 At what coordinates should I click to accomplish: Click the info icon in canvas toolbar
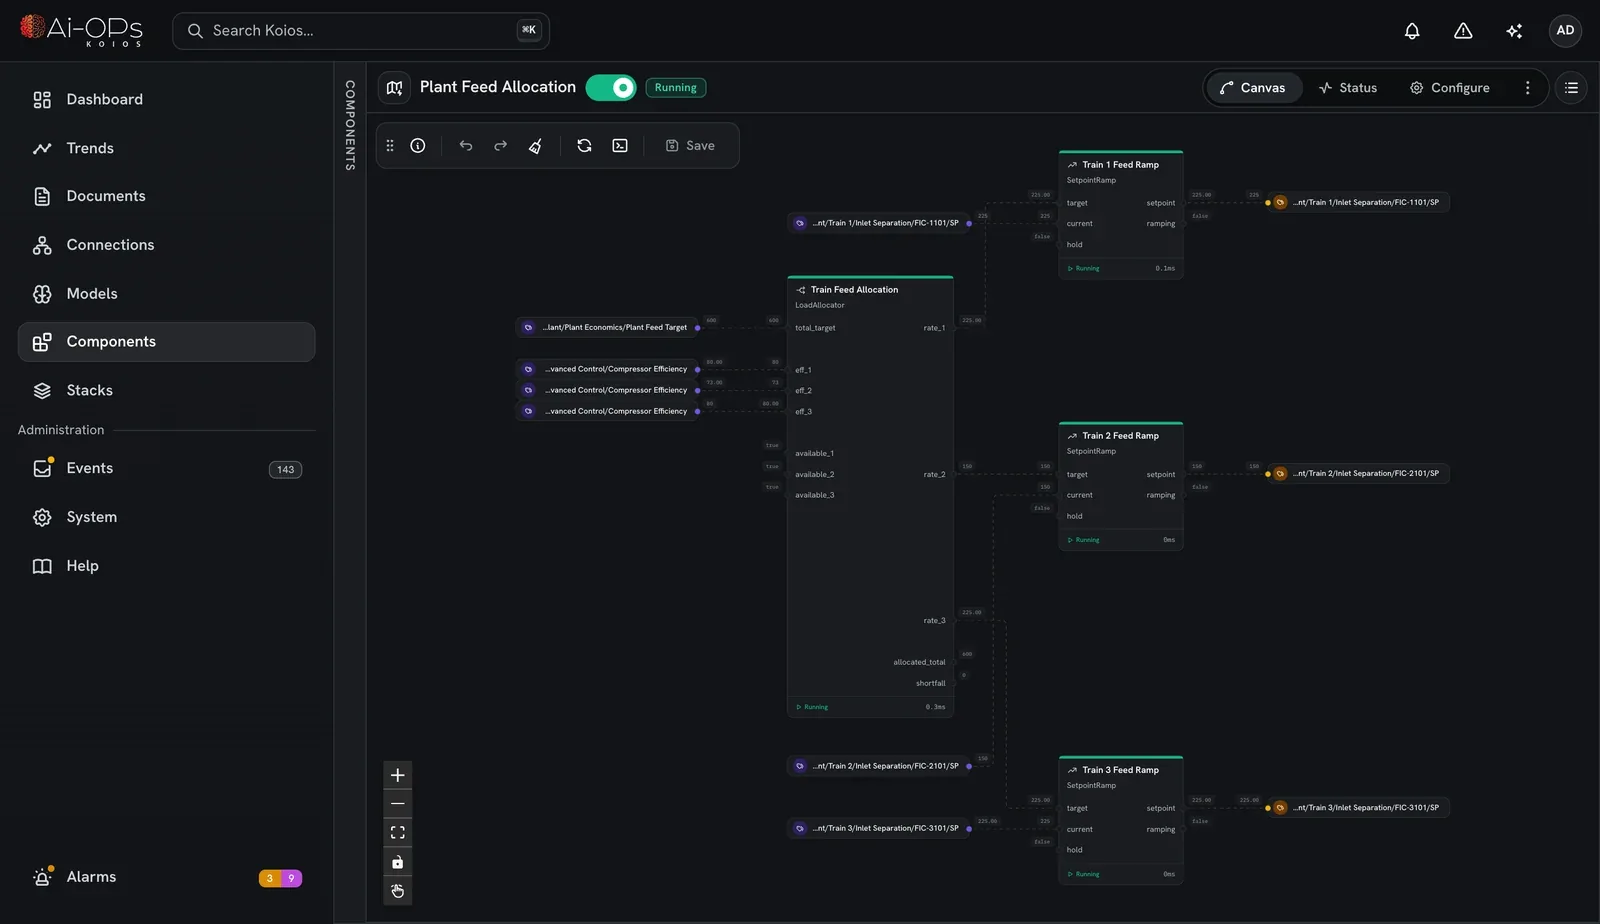(x=418, y=146)
